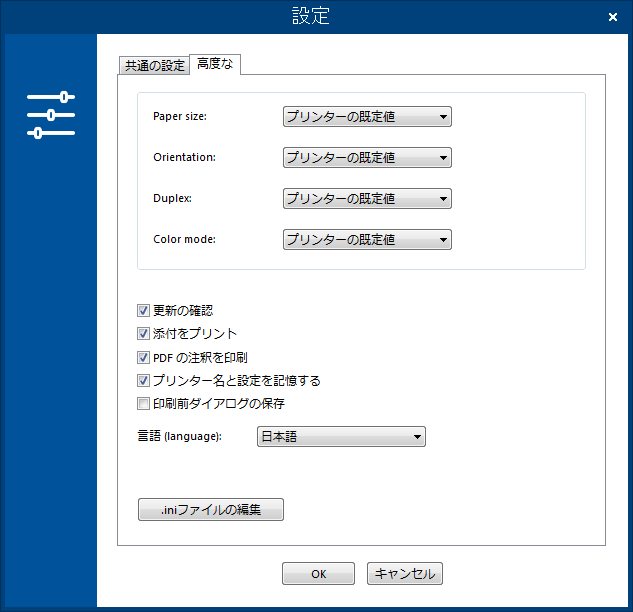Click the 設定 title text

(x=311, y=16)
